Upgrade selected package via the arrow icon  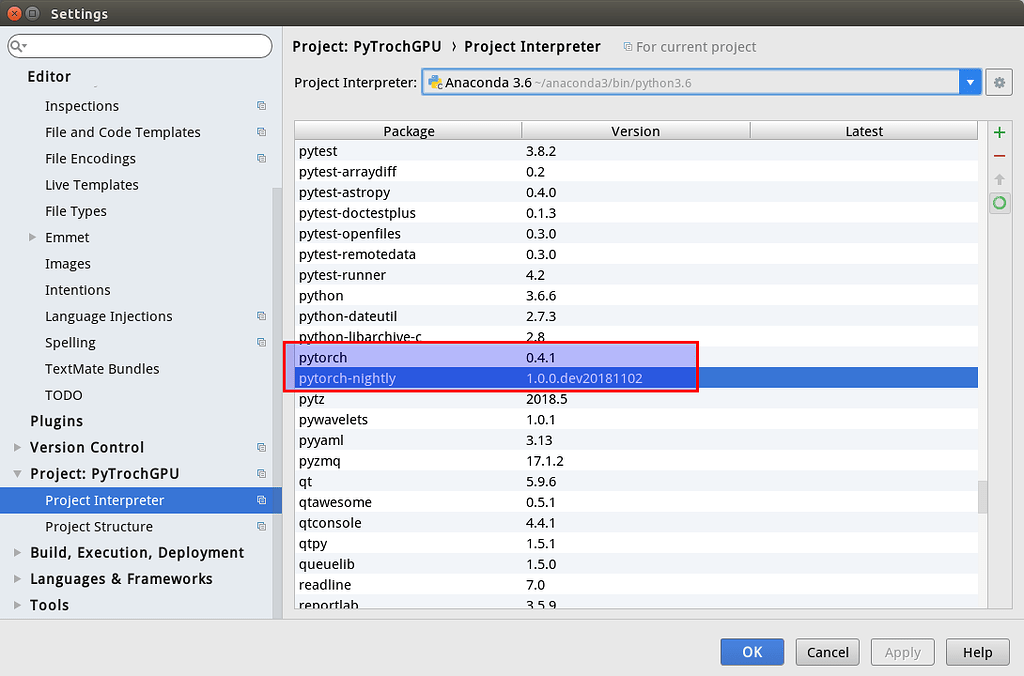pos(999,179)
